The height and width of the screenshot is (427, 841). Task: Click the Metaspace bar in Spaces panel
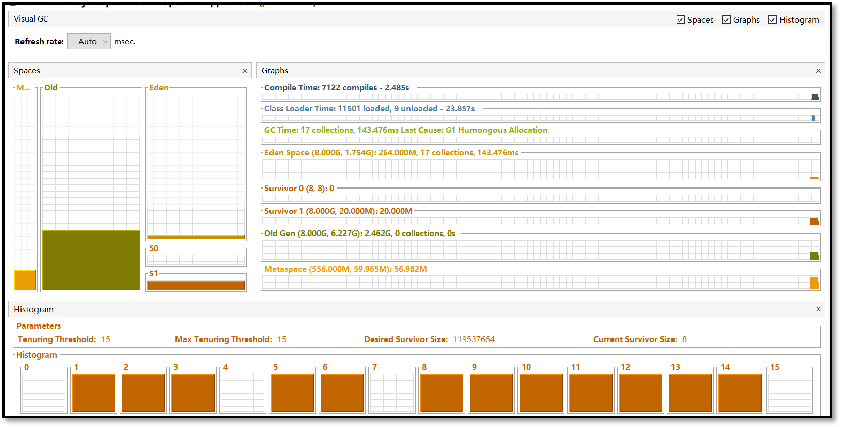click(x=25, y=279)
